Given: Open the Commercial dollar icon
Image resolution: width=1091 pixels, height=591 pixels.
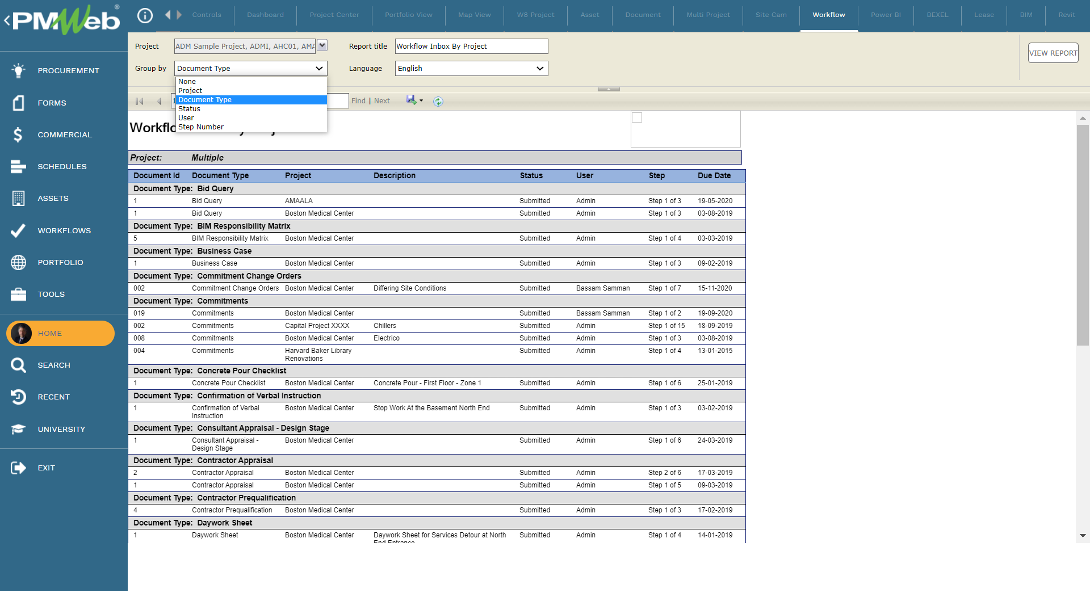Looking at the screenshot, I should [19, 134].
